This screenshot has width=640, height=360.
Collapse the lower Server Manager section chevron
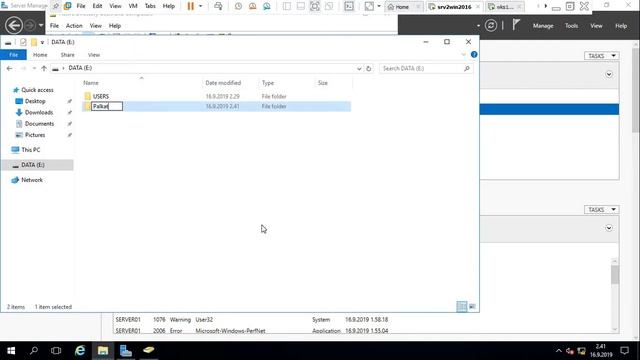click(609, 228)
